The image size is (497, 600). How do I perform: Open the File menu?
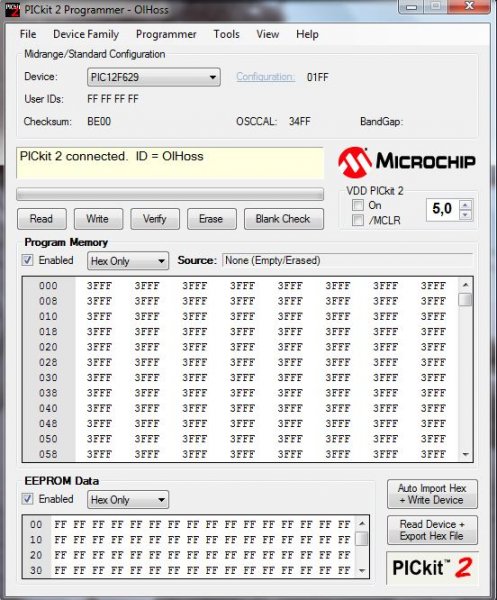coord(28,34)
